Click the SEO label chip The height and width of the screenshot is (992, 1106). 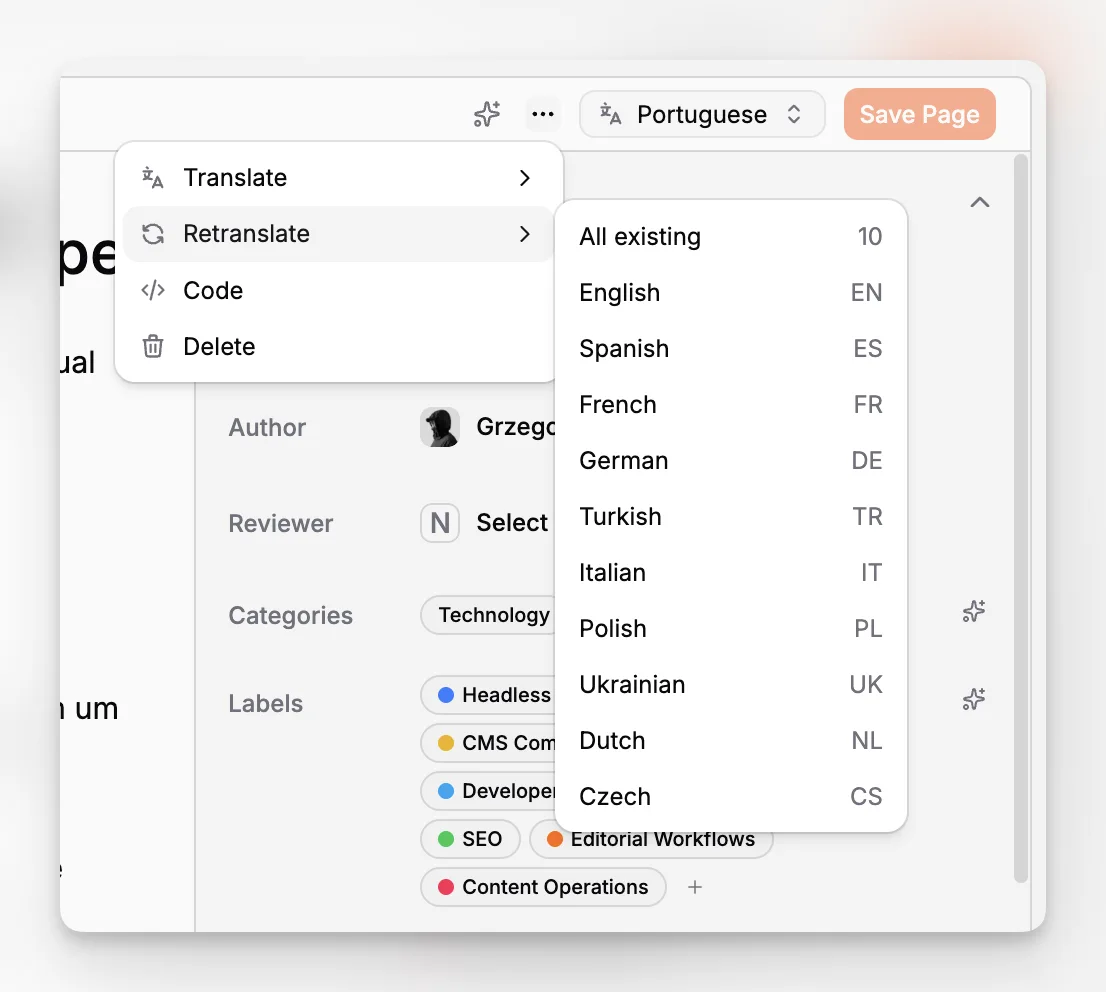coord(470,839)
